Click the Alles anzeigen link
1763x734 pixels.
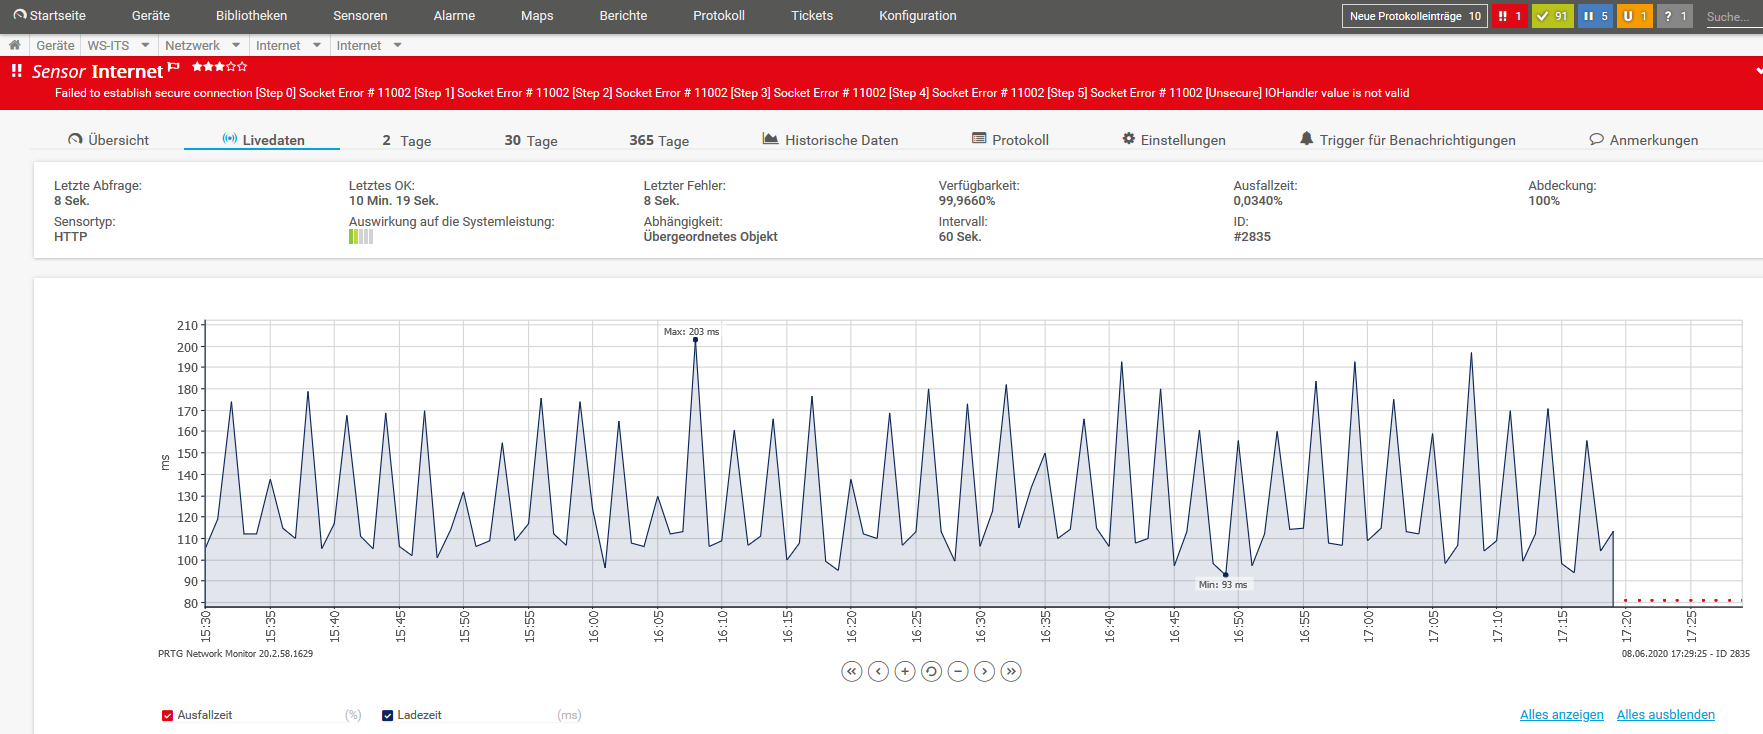coord(1562,715)
